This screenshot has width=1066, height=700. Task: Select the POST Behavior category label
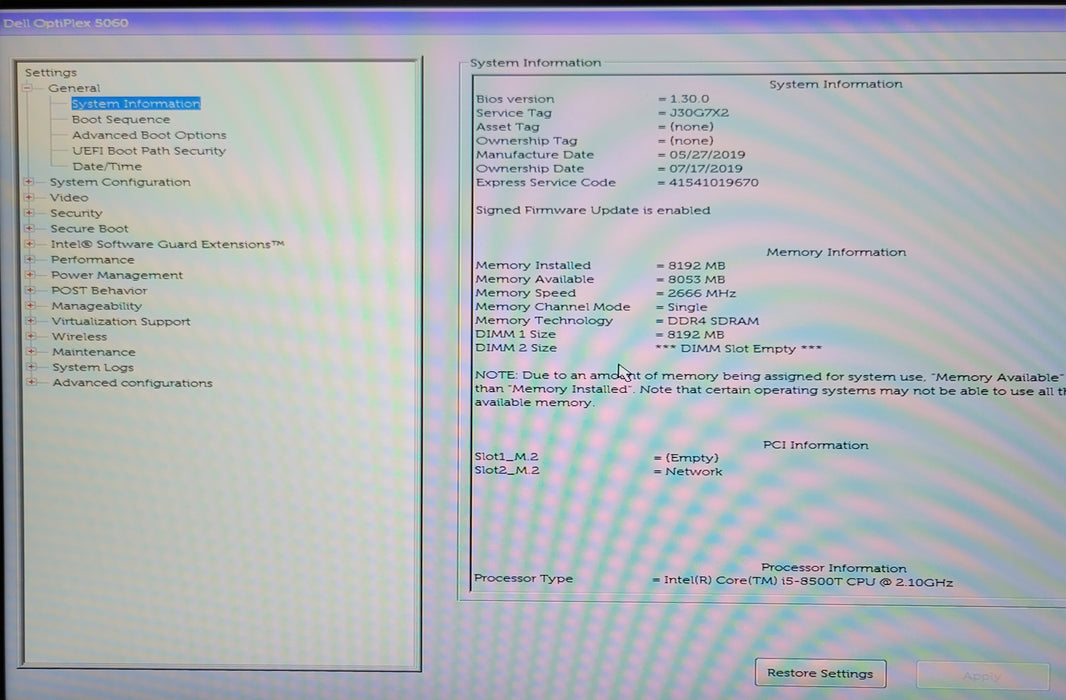pyautogui.click(x=99, y=290)
